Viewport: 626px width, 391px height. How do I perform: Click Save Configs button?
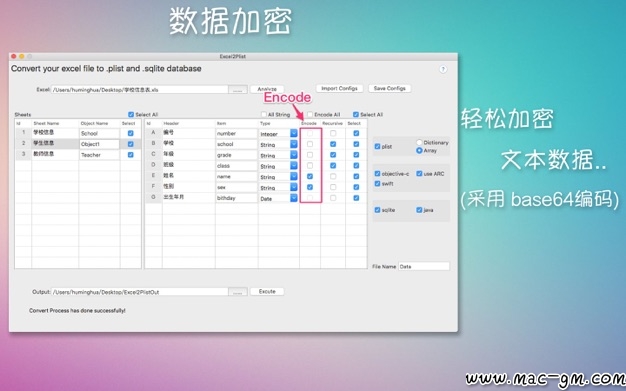(390, 88)
